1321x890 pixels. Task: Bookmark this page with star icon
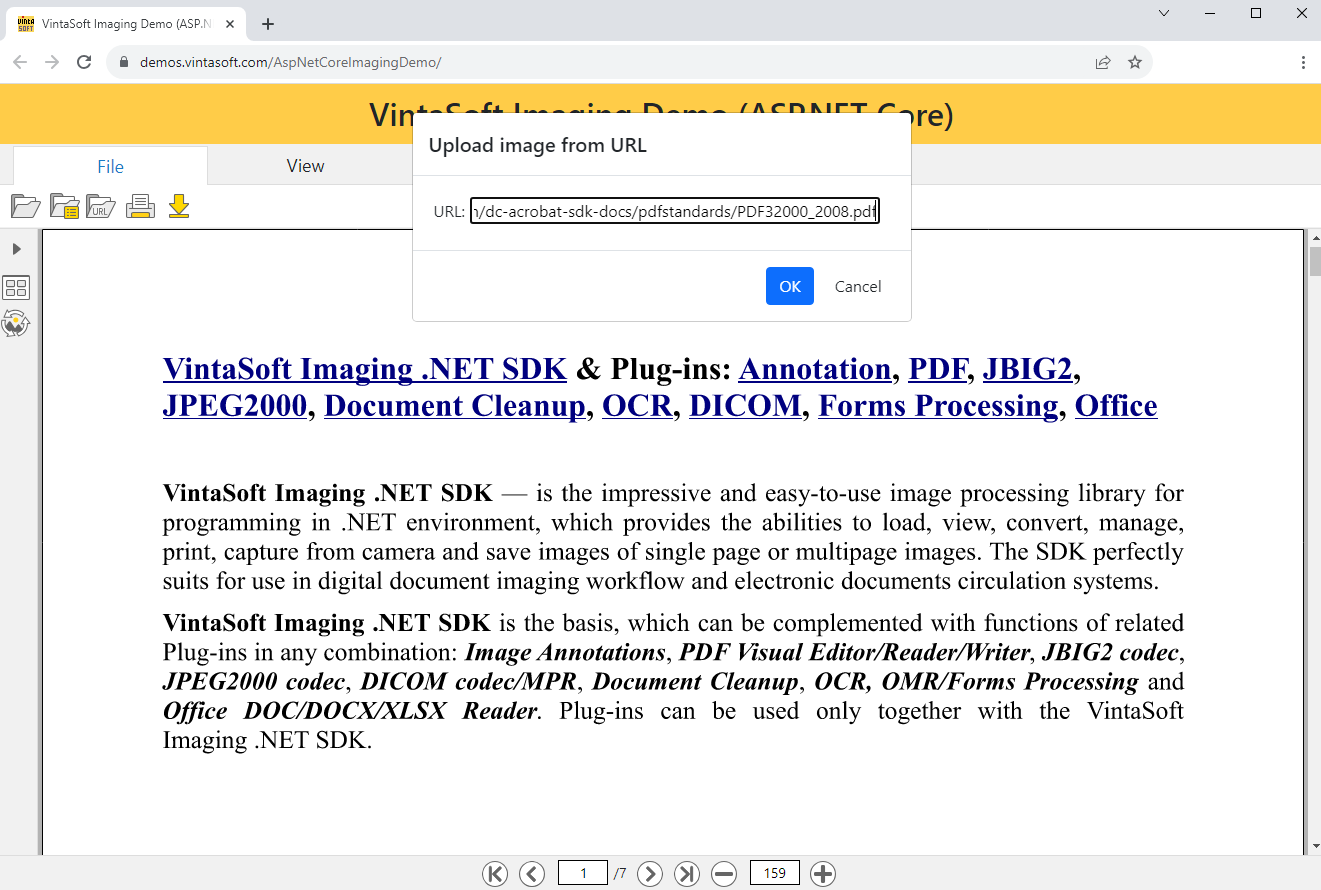tap(1135, 62)
